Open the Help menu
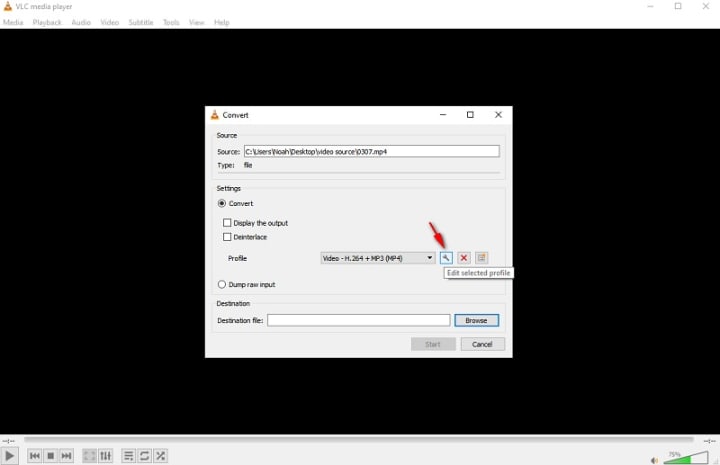 point(221,22)
